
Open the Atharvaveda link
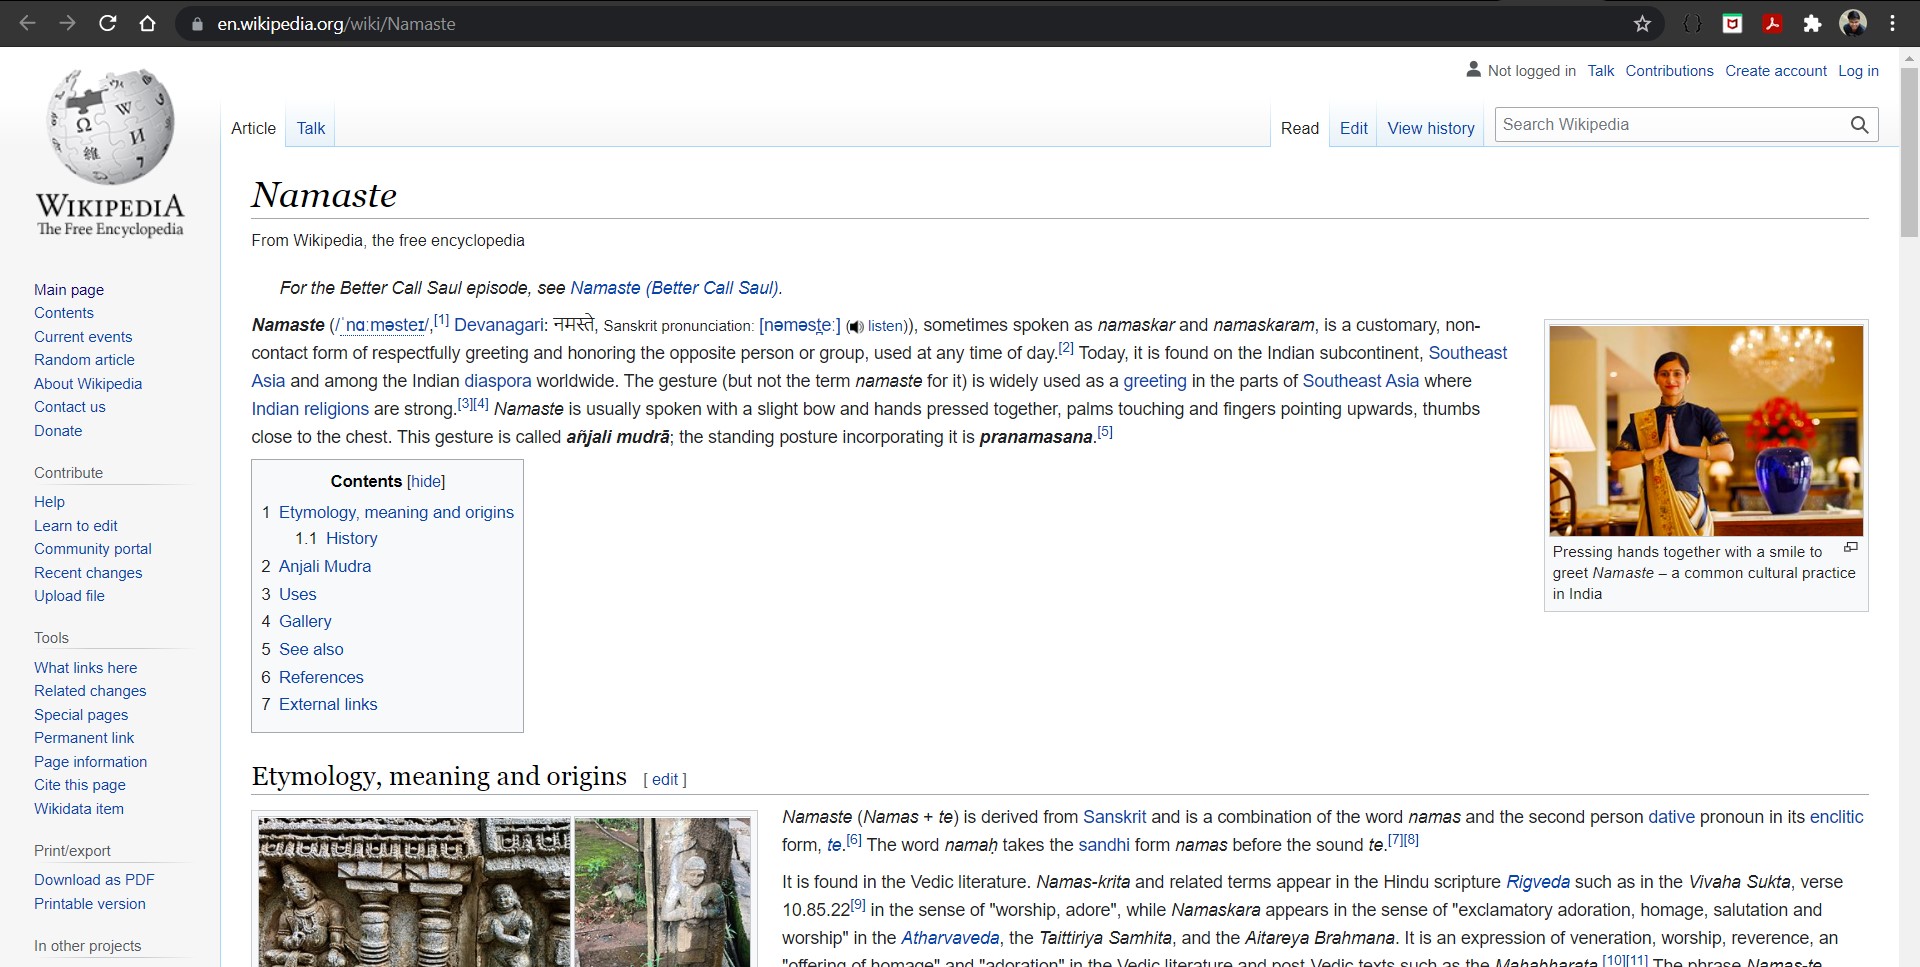point(950,938)
